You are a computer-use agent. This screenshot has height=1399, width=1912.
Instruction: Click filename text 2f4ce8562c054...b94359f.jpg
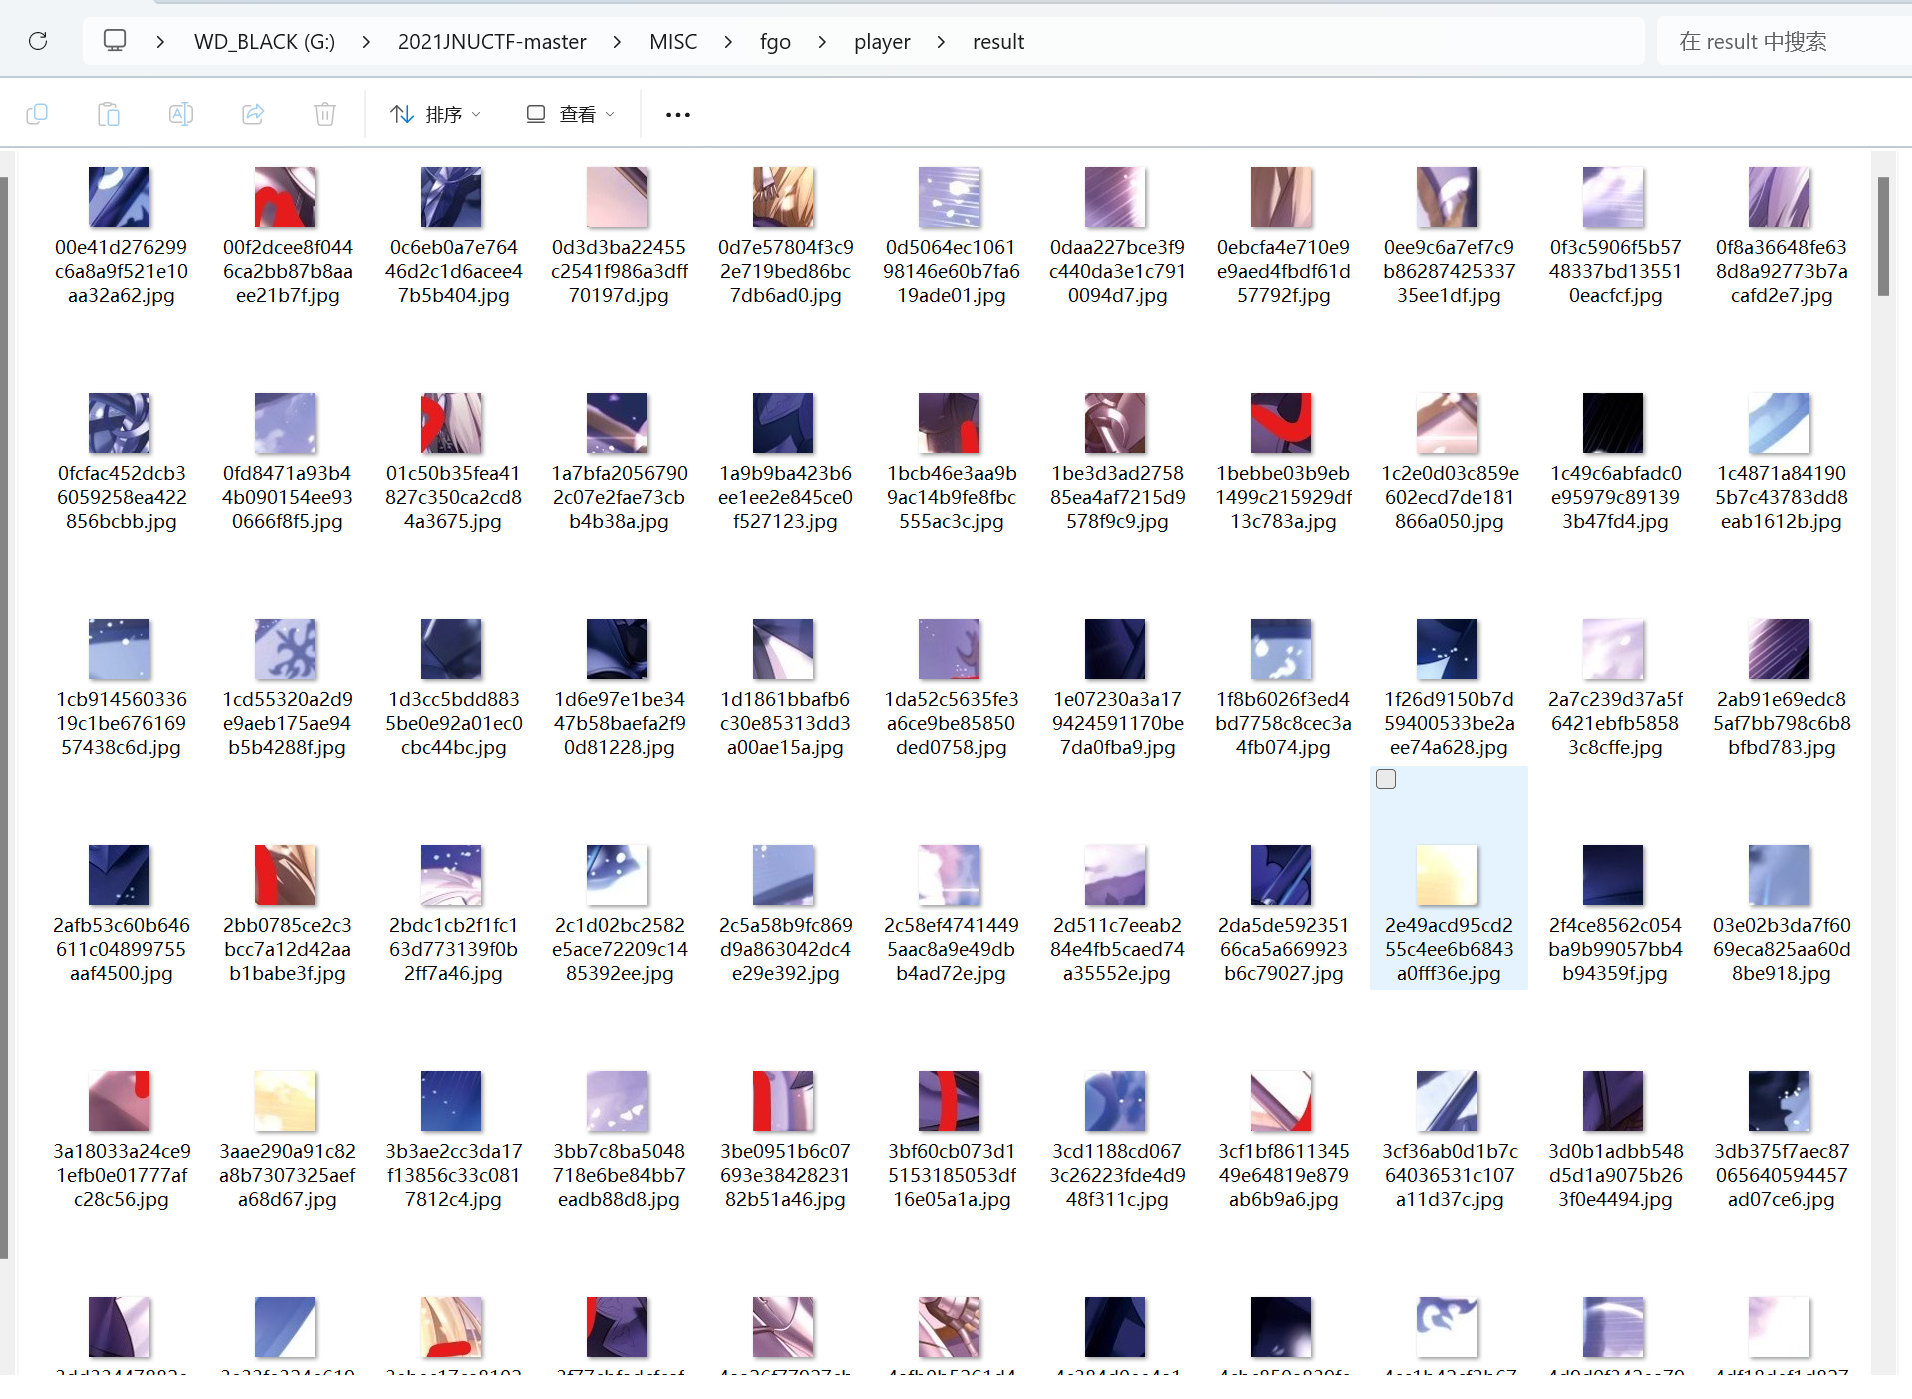[x=1615, y=949]
